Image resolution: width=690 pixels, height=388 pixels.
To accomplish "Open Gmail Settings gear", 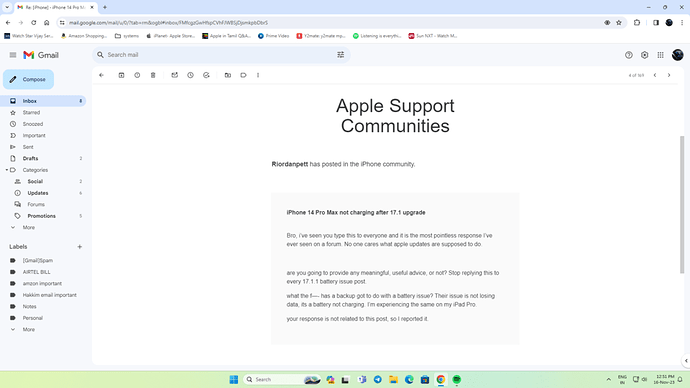I will coord(645,55).
